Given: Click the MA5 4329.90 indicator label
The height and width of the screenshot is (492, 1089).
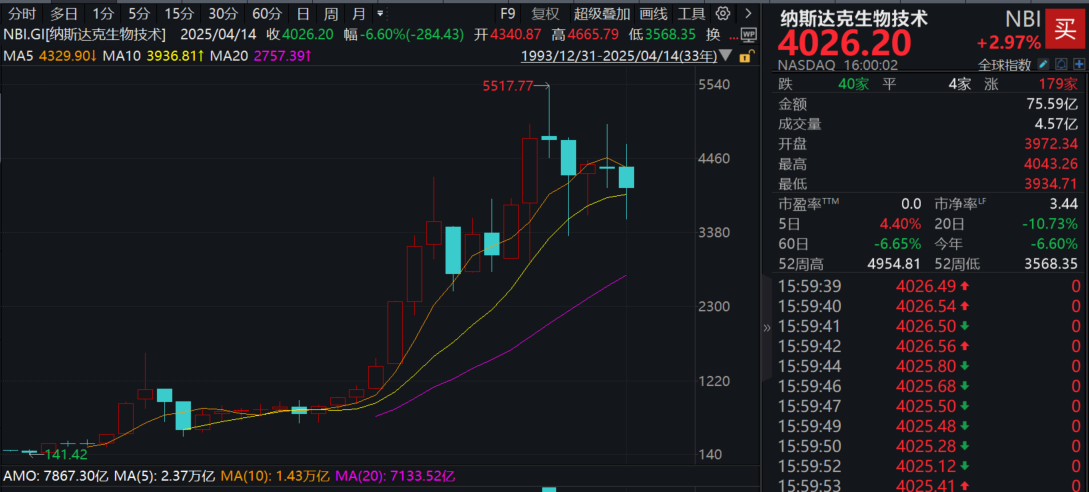Looking at the screenshot, I should coord(49,56).
